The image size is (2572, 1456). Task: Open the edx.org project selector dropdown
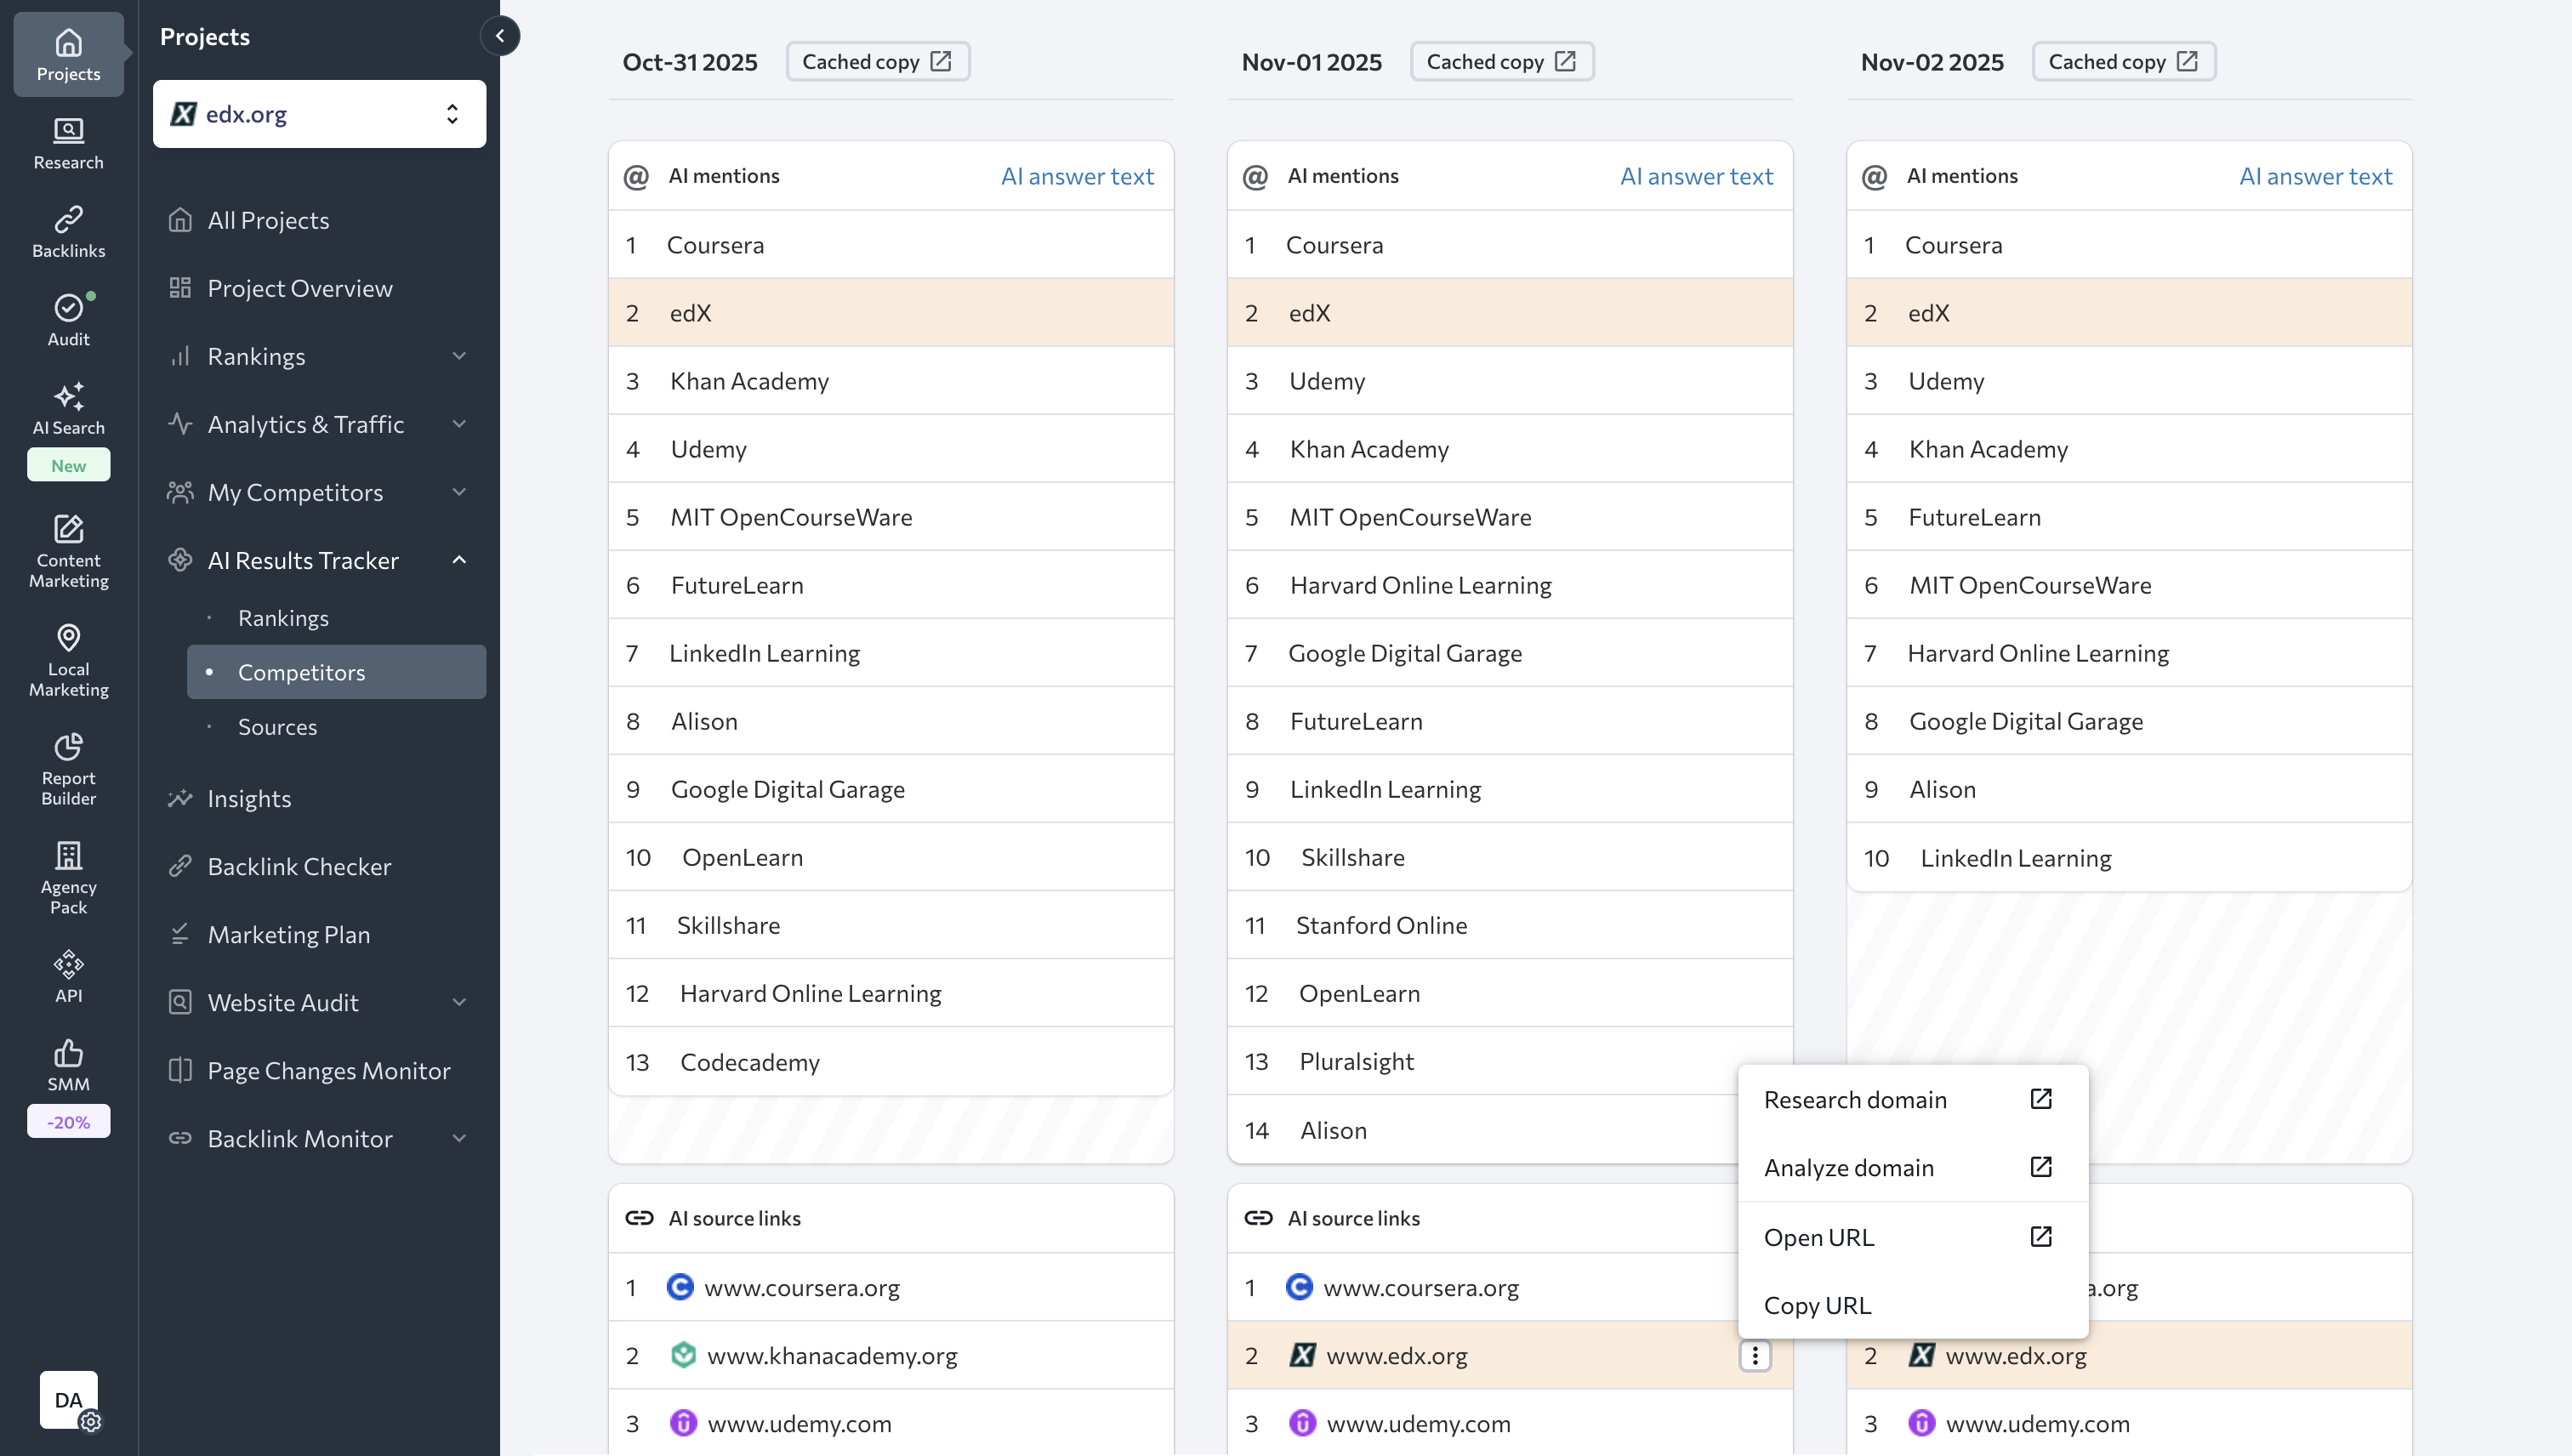click(319, 114)
